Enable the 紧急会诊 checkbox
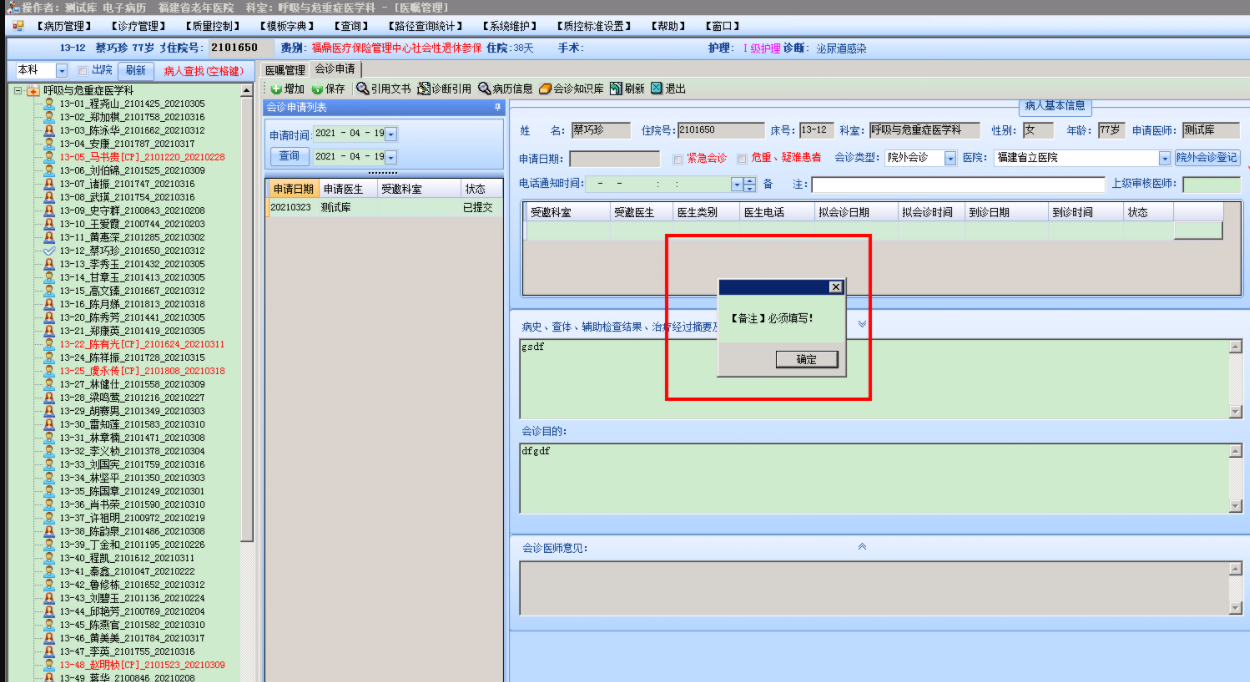Screen dimensions: 1250x682 tap(678, 158)
